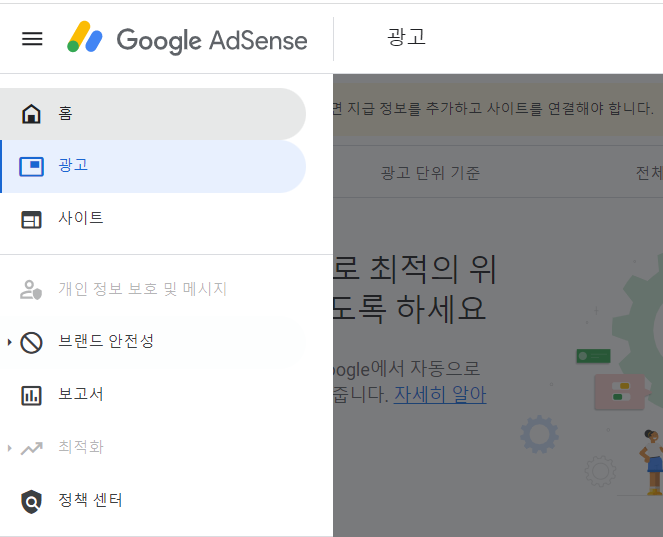Click the 도록 하세요 headline text

click(408, 309)
